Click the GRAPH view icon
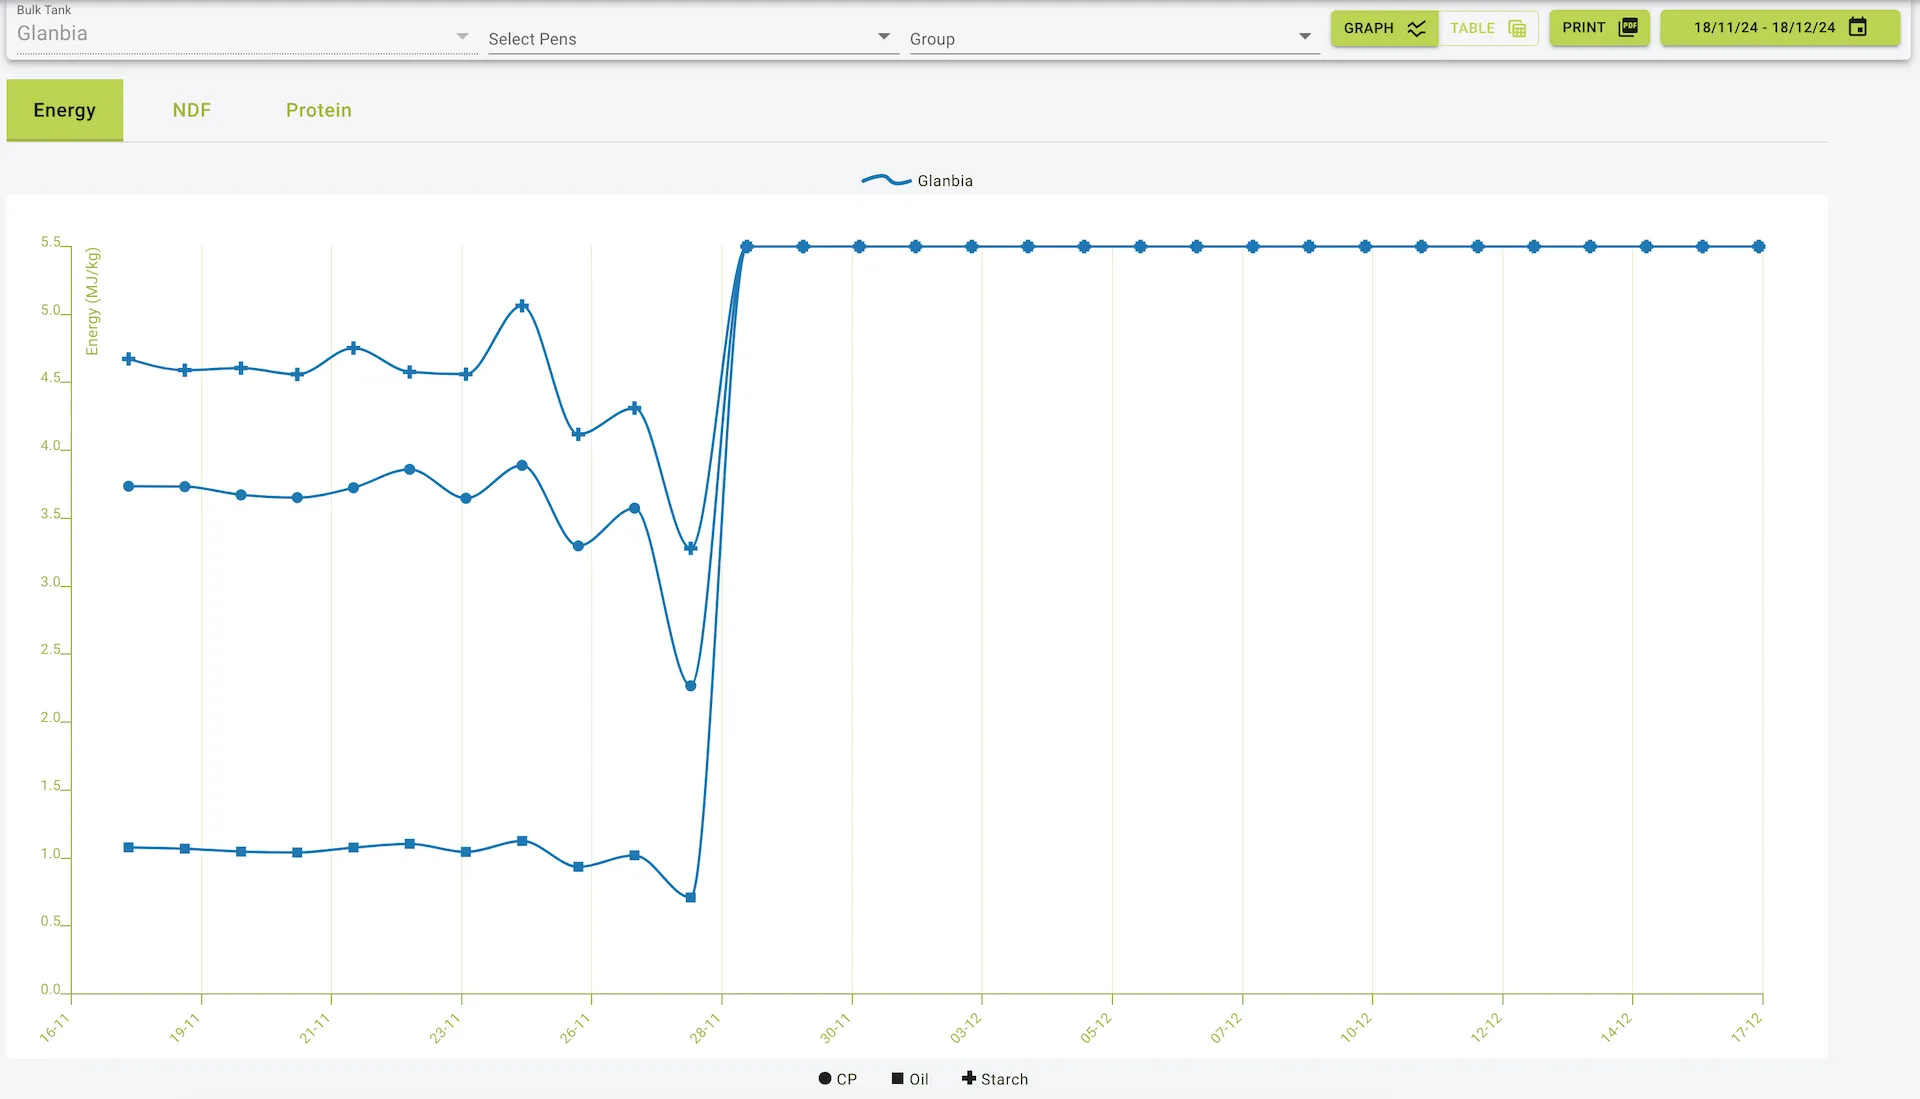Screen dimensions: 1920x1099 point(1416,28)
